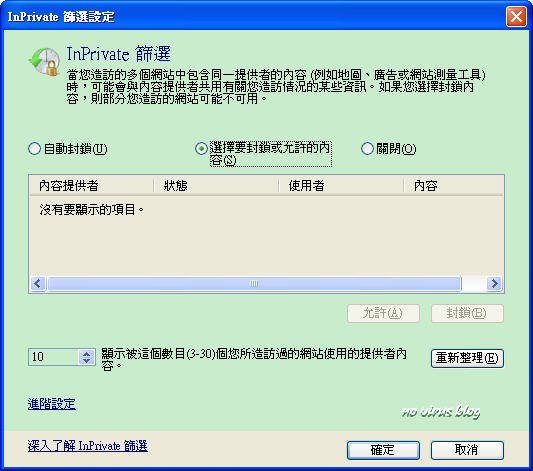Click the 允許(A) button

pos(383,313)
